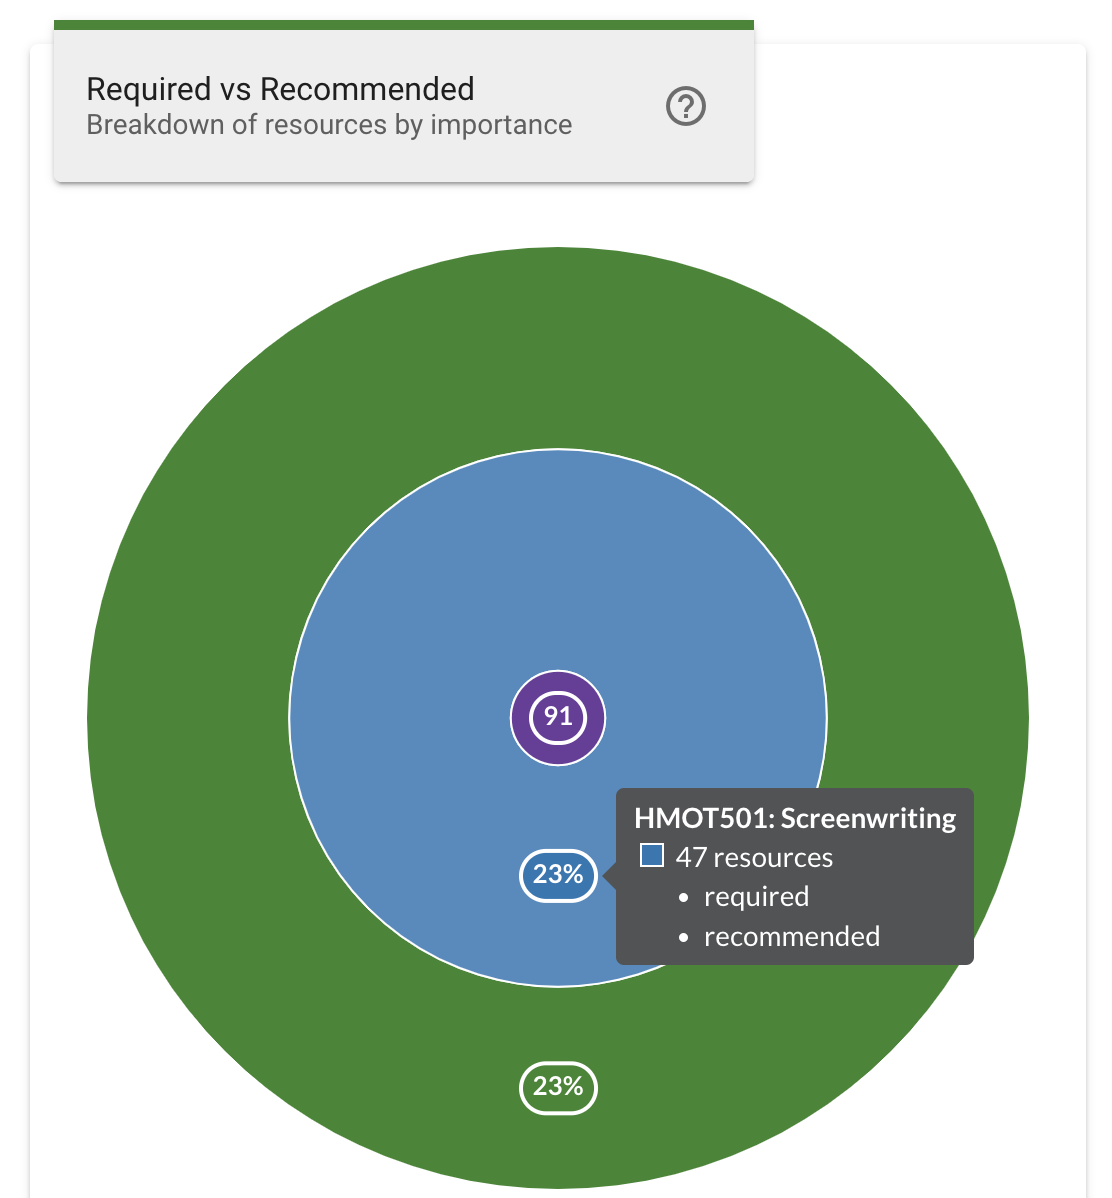Click the '47 resources' tooltip entry
The image size is (1112, 1198).
pyautogui.click(x=754, y=857)
